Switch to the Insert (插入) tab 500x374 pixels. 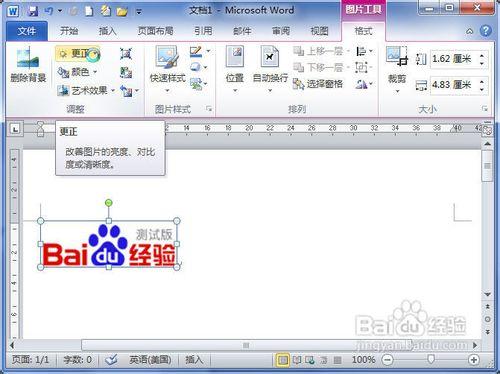108,31
